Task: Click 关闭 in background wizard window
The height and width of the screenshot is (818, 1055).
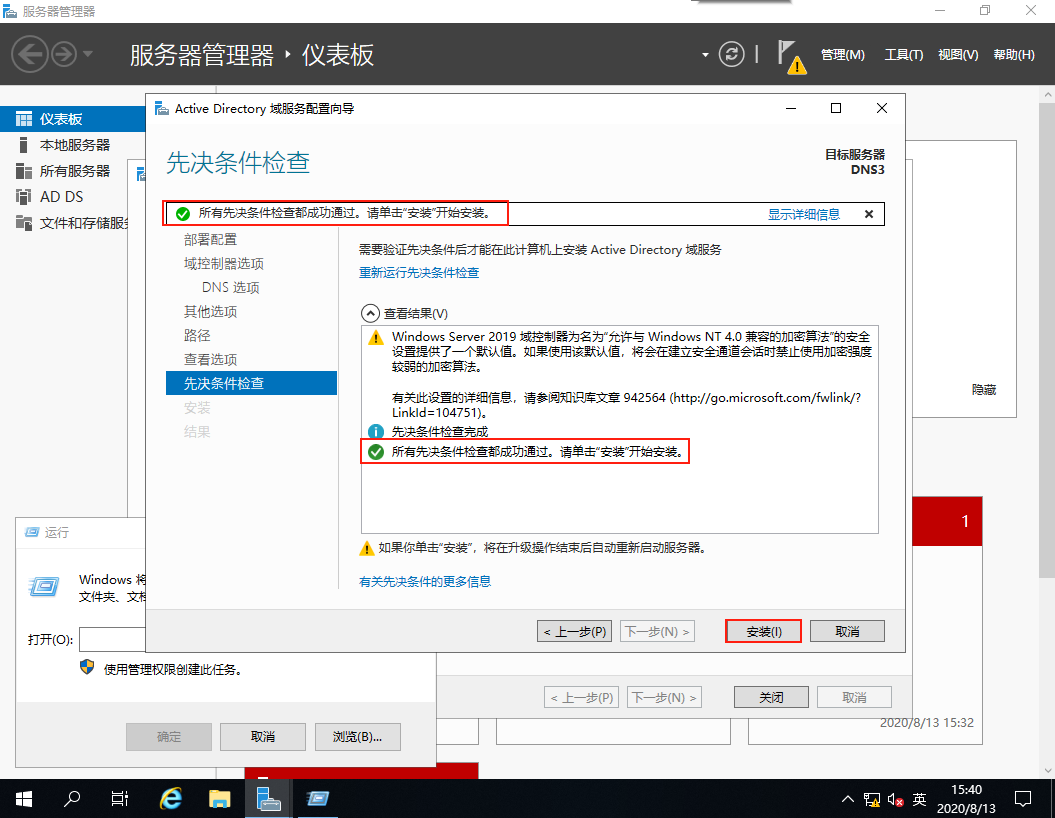Action: (x=771, y=698)
